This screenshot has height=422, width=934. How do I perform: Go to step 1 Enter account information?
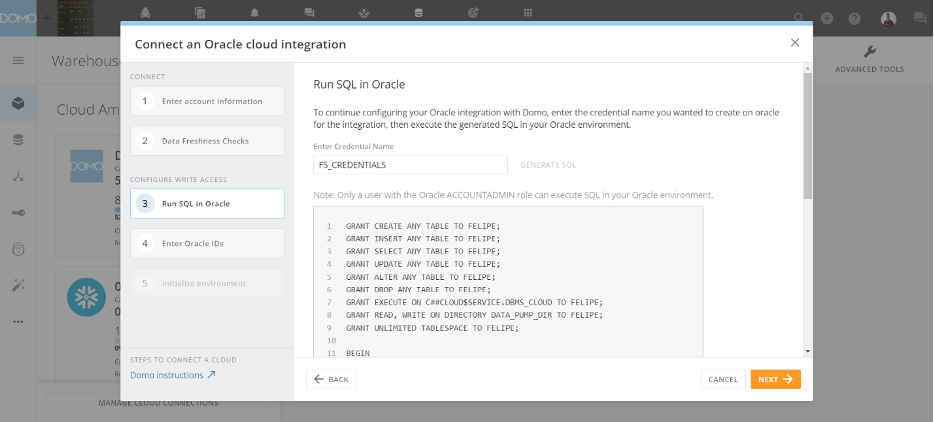[x=207, y=101]
